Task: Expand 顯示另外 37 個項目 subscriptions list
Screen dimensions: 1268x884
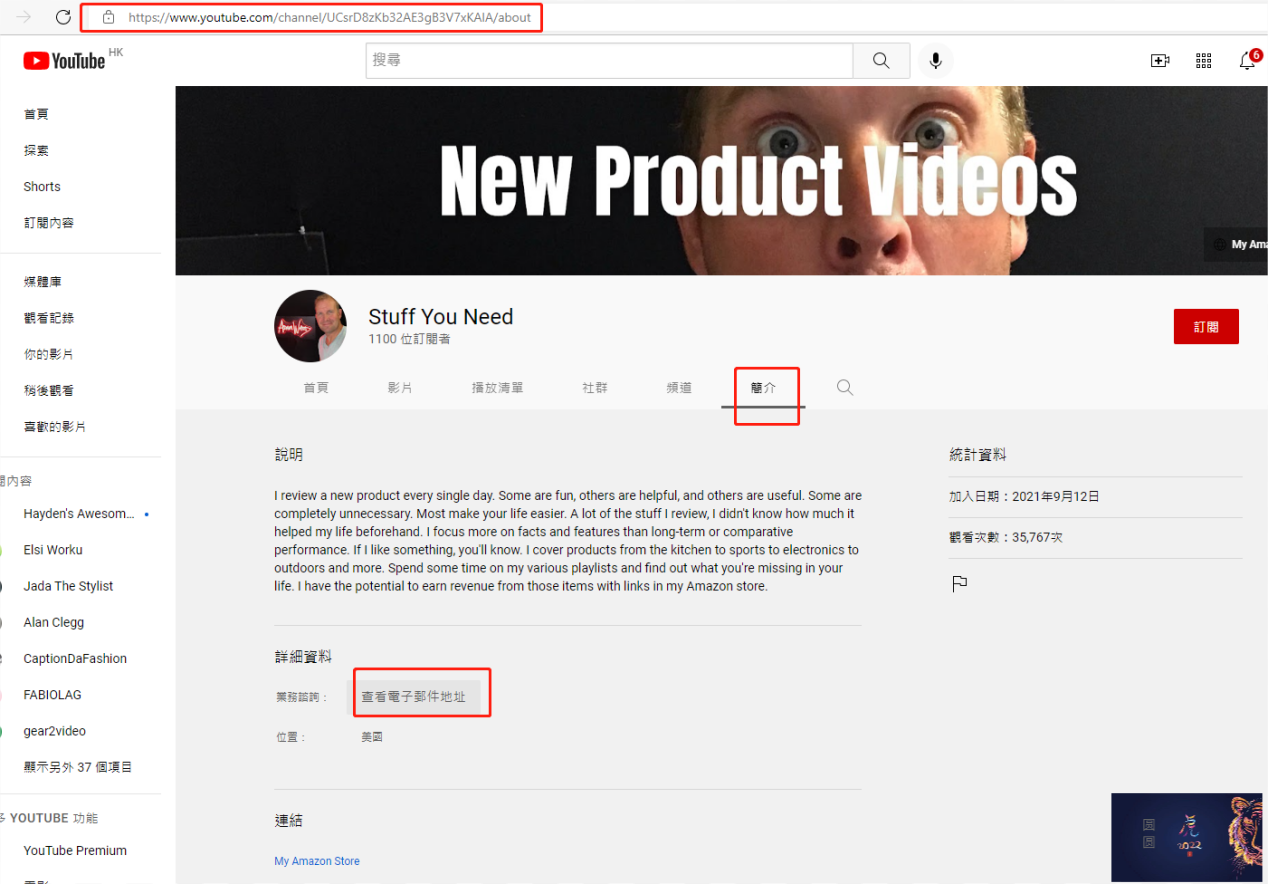Action: [x=78, y=767]
